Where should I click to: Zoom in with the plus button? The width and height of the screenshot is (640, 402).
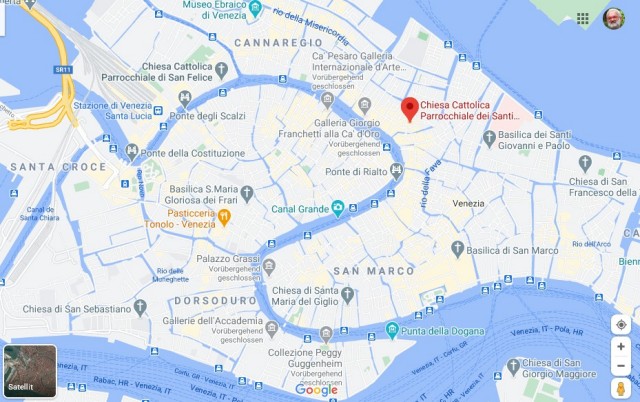(621, 346)
